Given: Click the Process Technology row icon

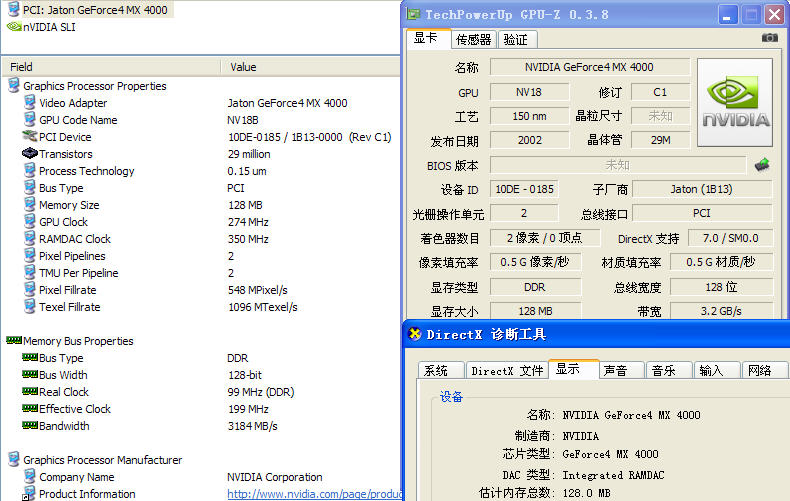Looking at the screenshot, I should point(30,170).
